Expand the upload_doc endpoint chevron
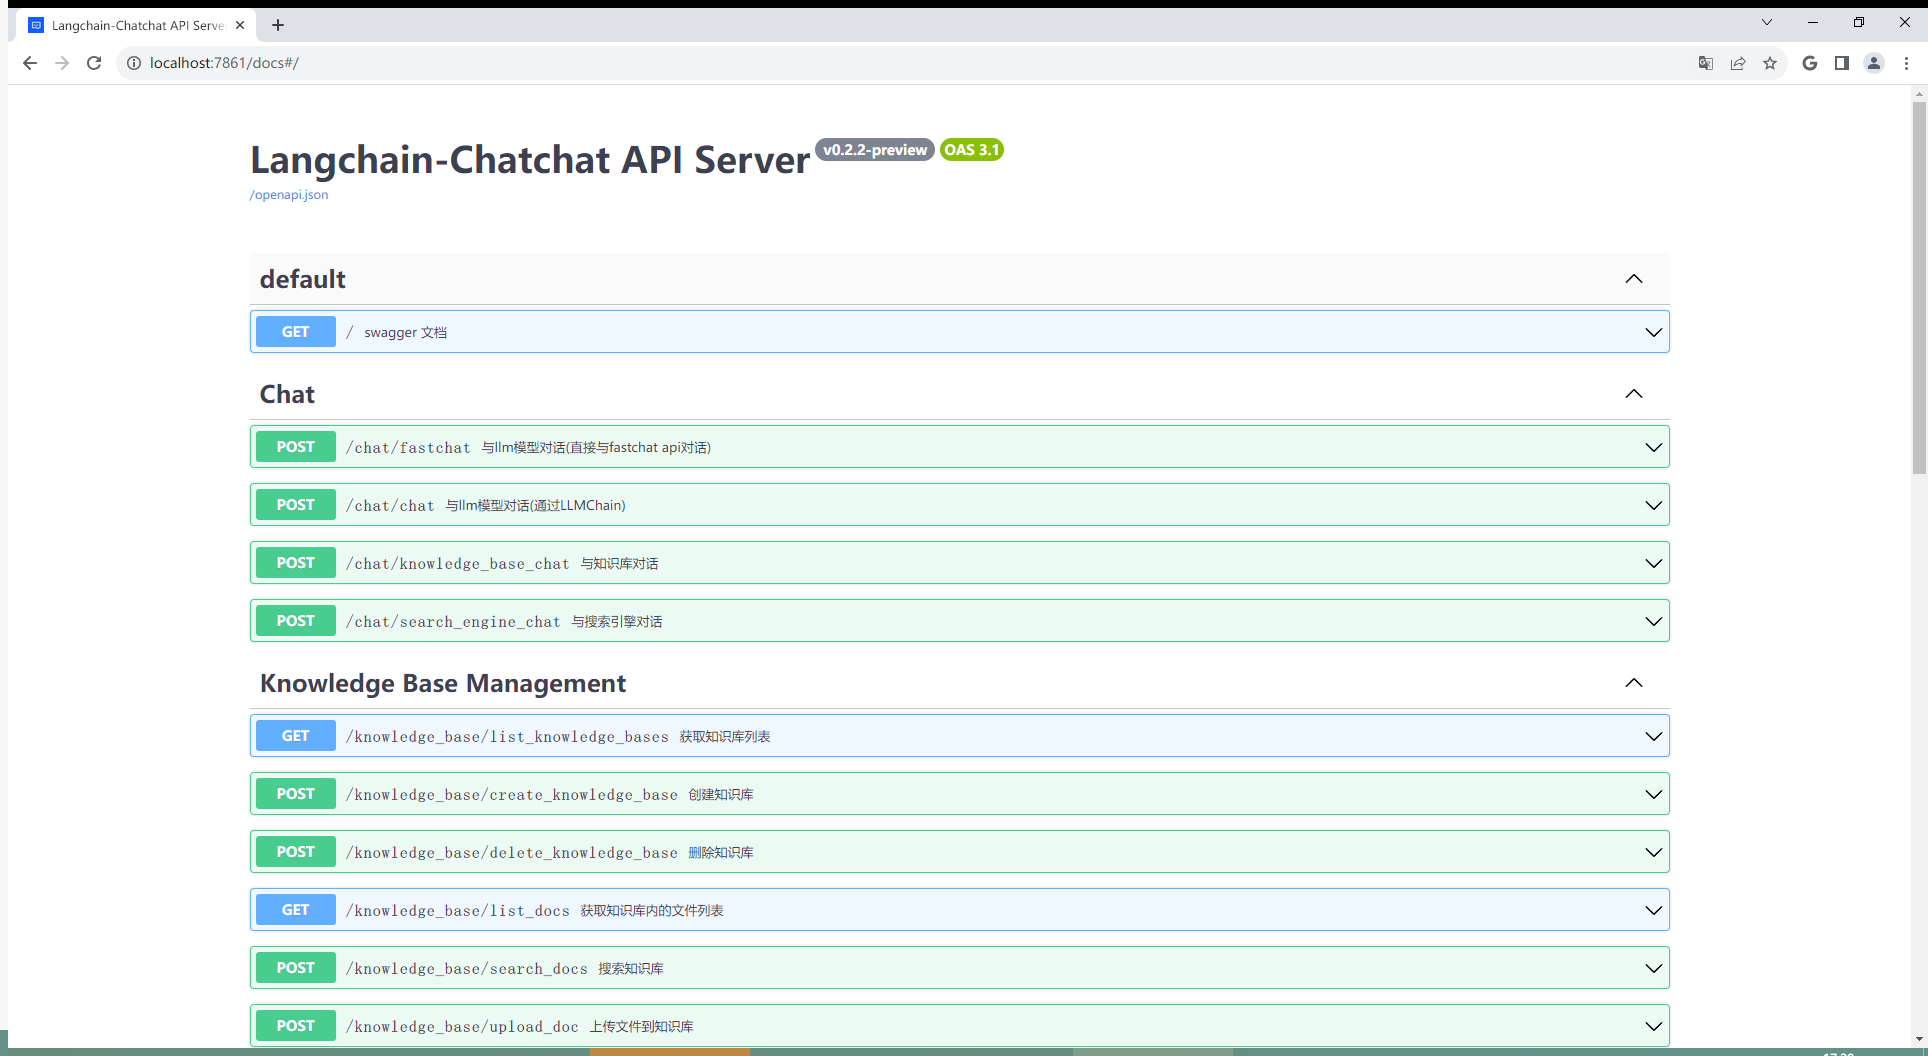This screenshot has height=1056, width=1928. tap(1654, 1026)
